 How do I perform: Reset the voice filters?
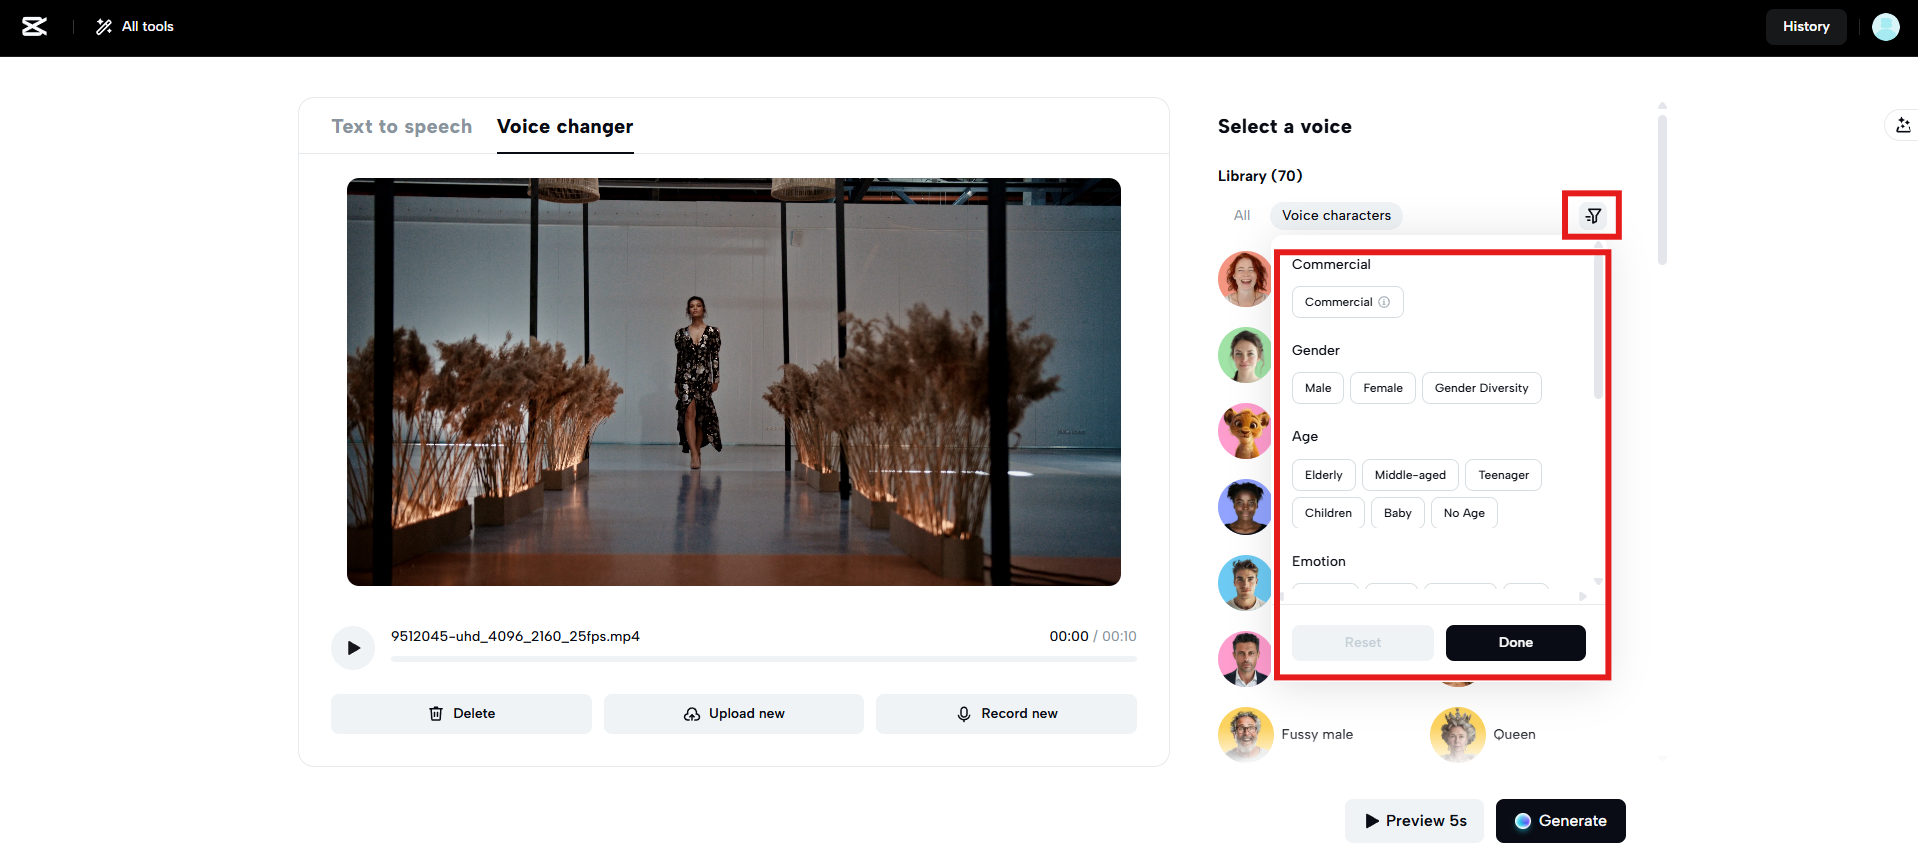coord(1362,643)
